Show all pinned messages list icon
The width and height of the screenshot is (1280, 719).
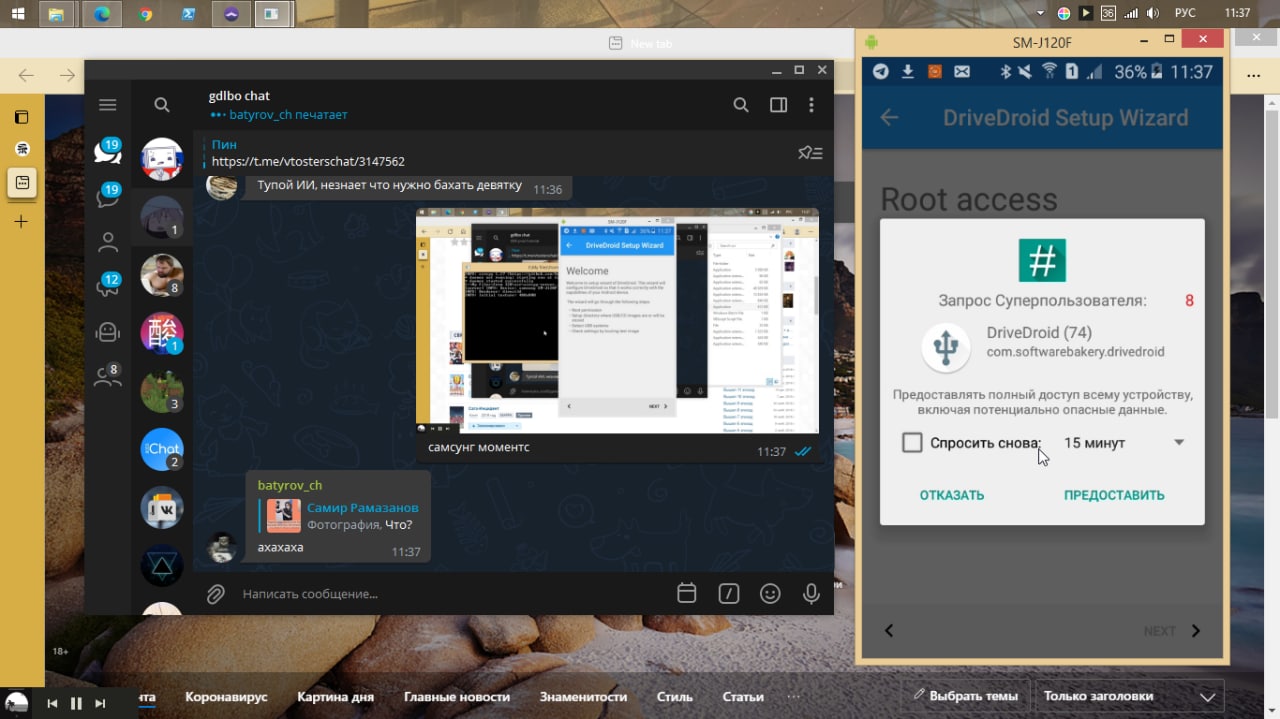810,153
